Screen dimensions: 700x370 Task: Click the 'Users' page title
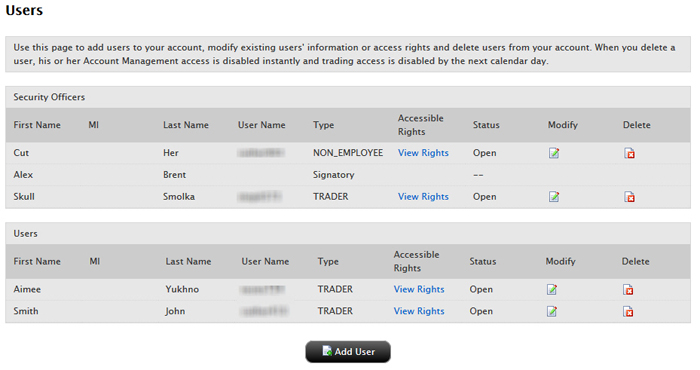(24, 10)
